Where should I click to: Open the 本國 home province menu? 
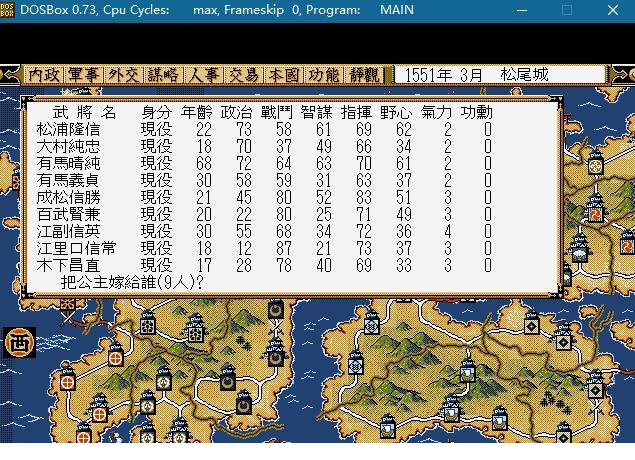coord(284,75)
